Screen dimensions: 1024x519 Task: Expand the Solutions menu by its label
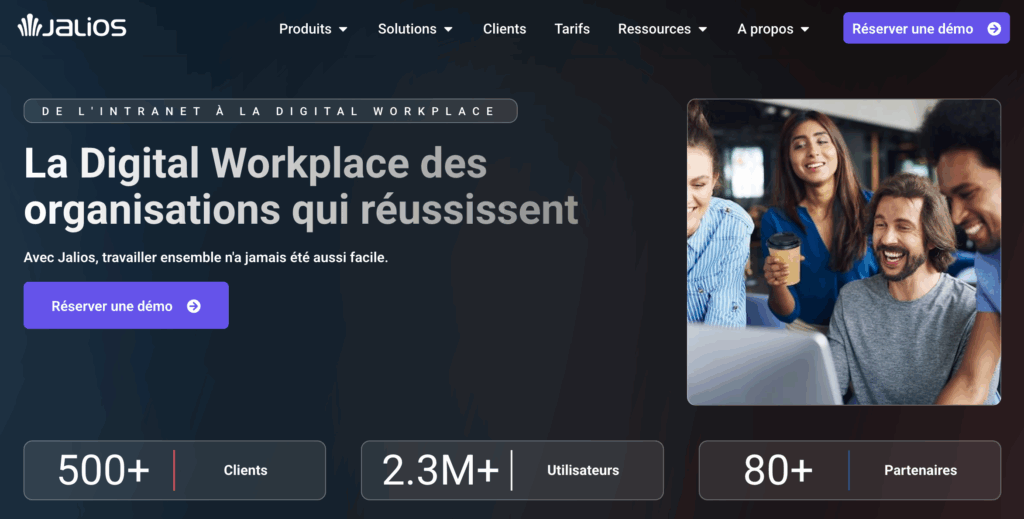406,29
